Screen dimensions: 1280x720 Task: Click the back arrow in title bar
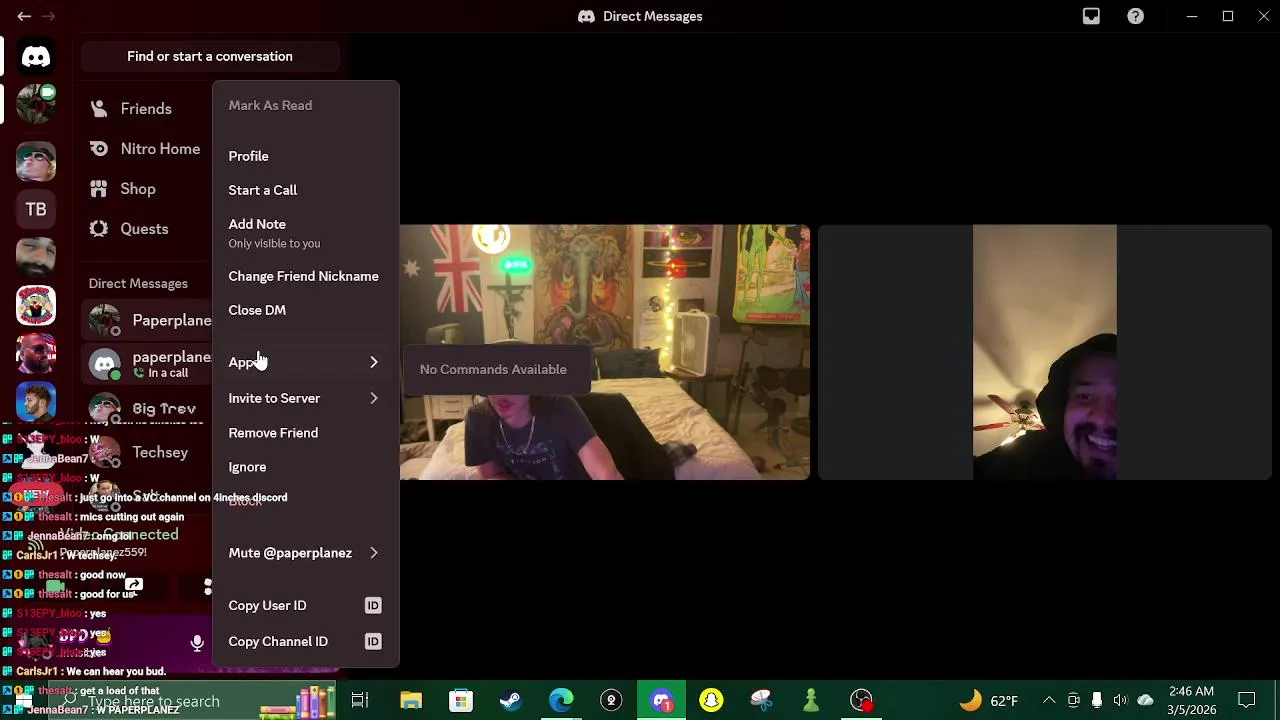[24, 16]
